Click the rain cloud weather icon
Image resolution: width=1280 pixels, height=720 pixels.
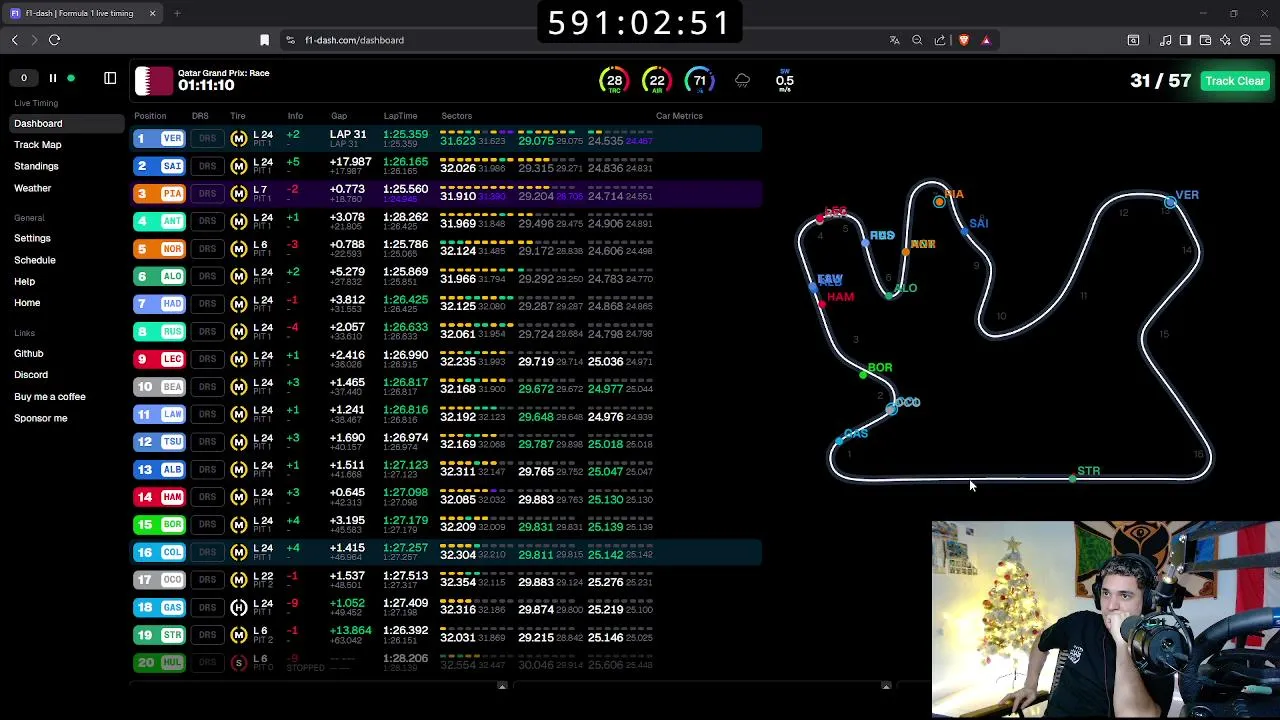click(742, 81)
